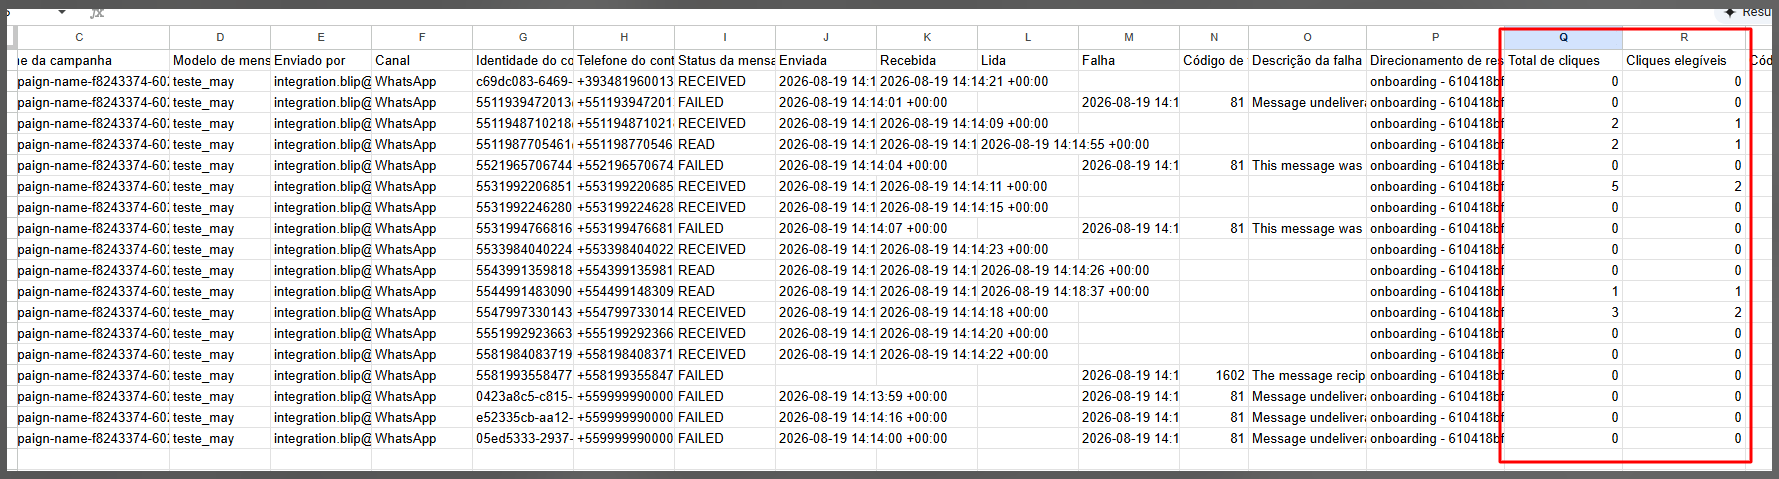Viewport: 1779px width, 479px height.
Task: Select column F header
Action: point(422,37)
